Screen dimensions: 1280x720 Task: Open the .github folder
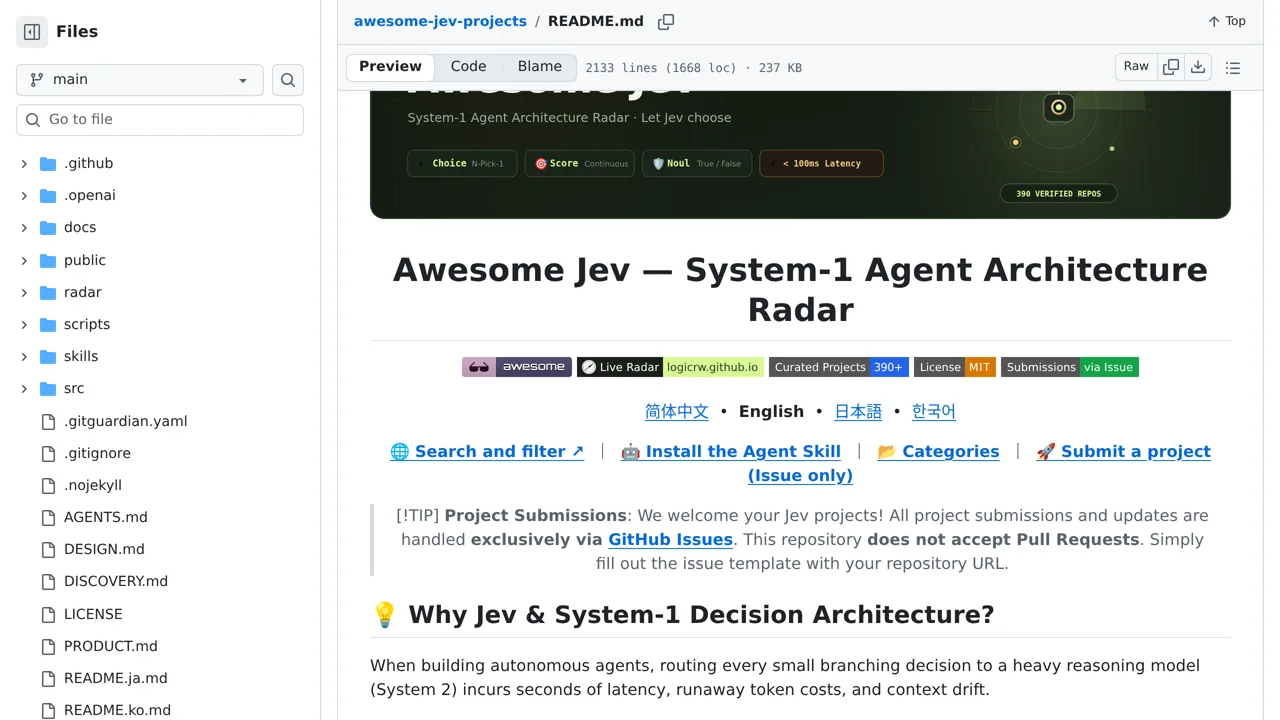click(x=88, y=164)
